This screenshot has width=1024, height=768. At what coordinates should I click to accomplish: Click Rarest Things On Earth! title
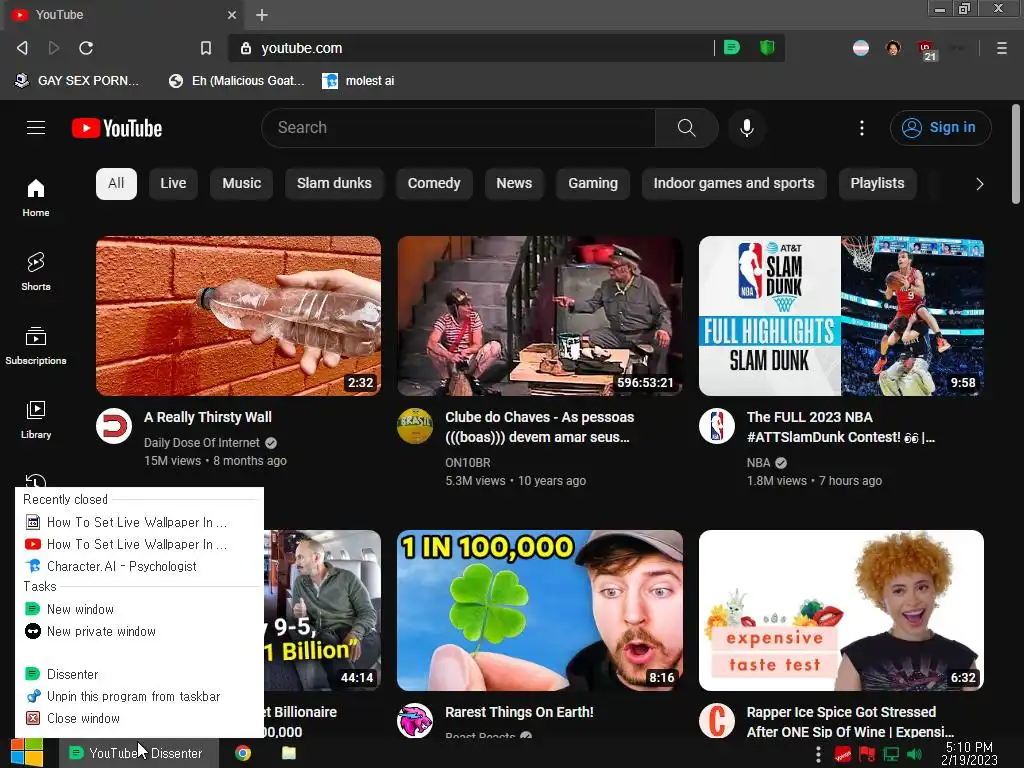(519, 712)
